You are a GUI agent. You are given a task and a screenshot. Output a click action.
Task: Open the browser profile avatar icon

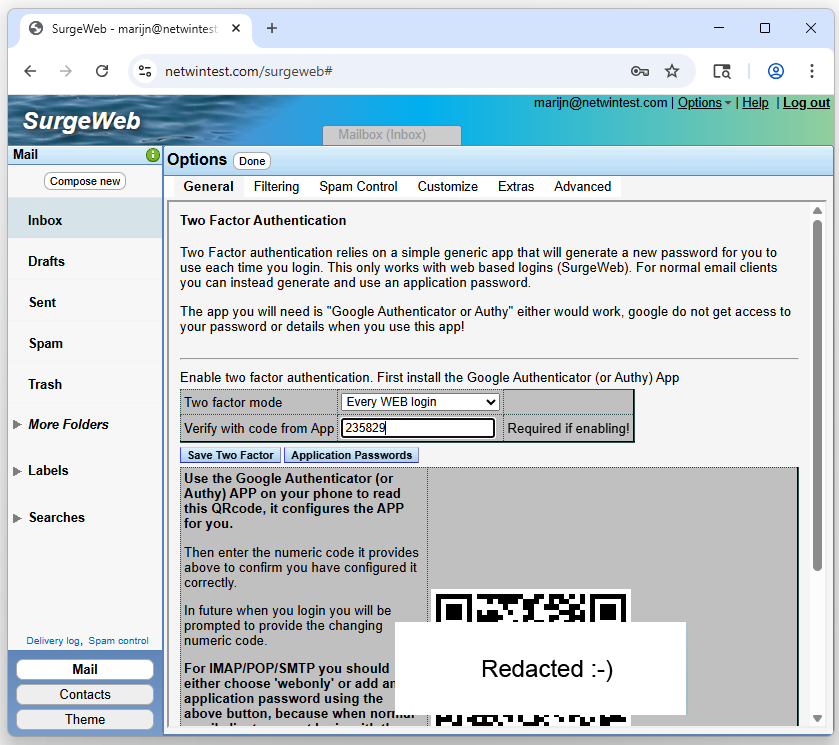coord(775,71)
